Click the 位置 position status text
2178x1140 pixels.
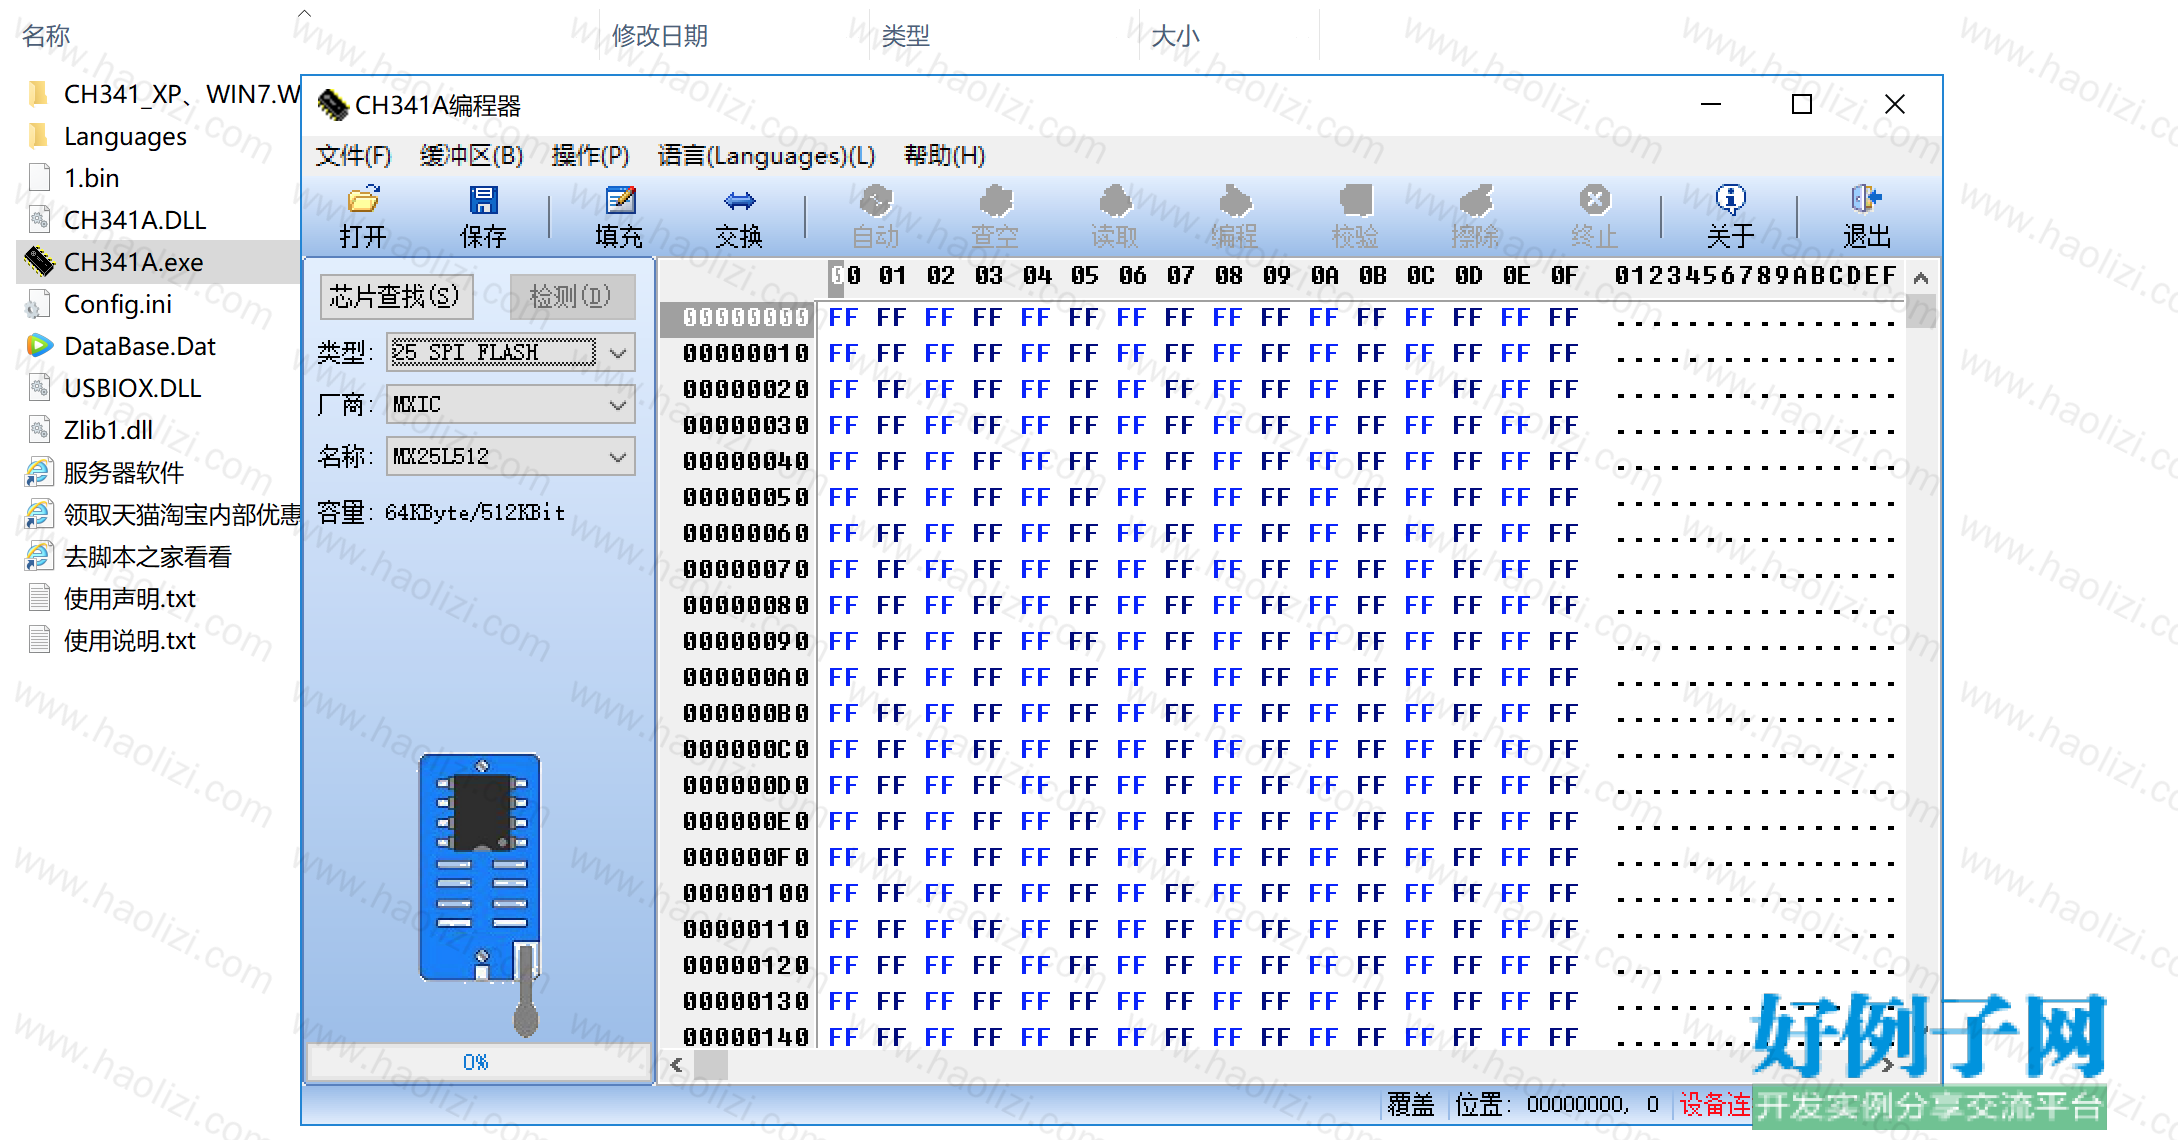click(x=1556, y=1104)
